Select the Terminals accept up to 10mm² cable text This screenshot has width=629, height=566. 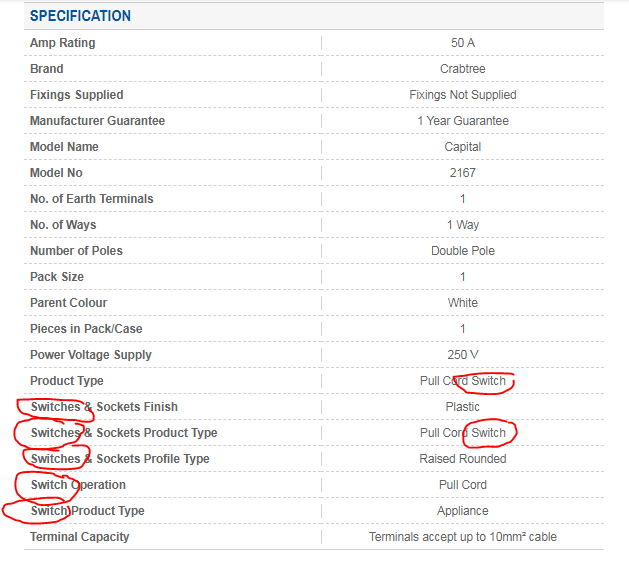pos(463,537)
